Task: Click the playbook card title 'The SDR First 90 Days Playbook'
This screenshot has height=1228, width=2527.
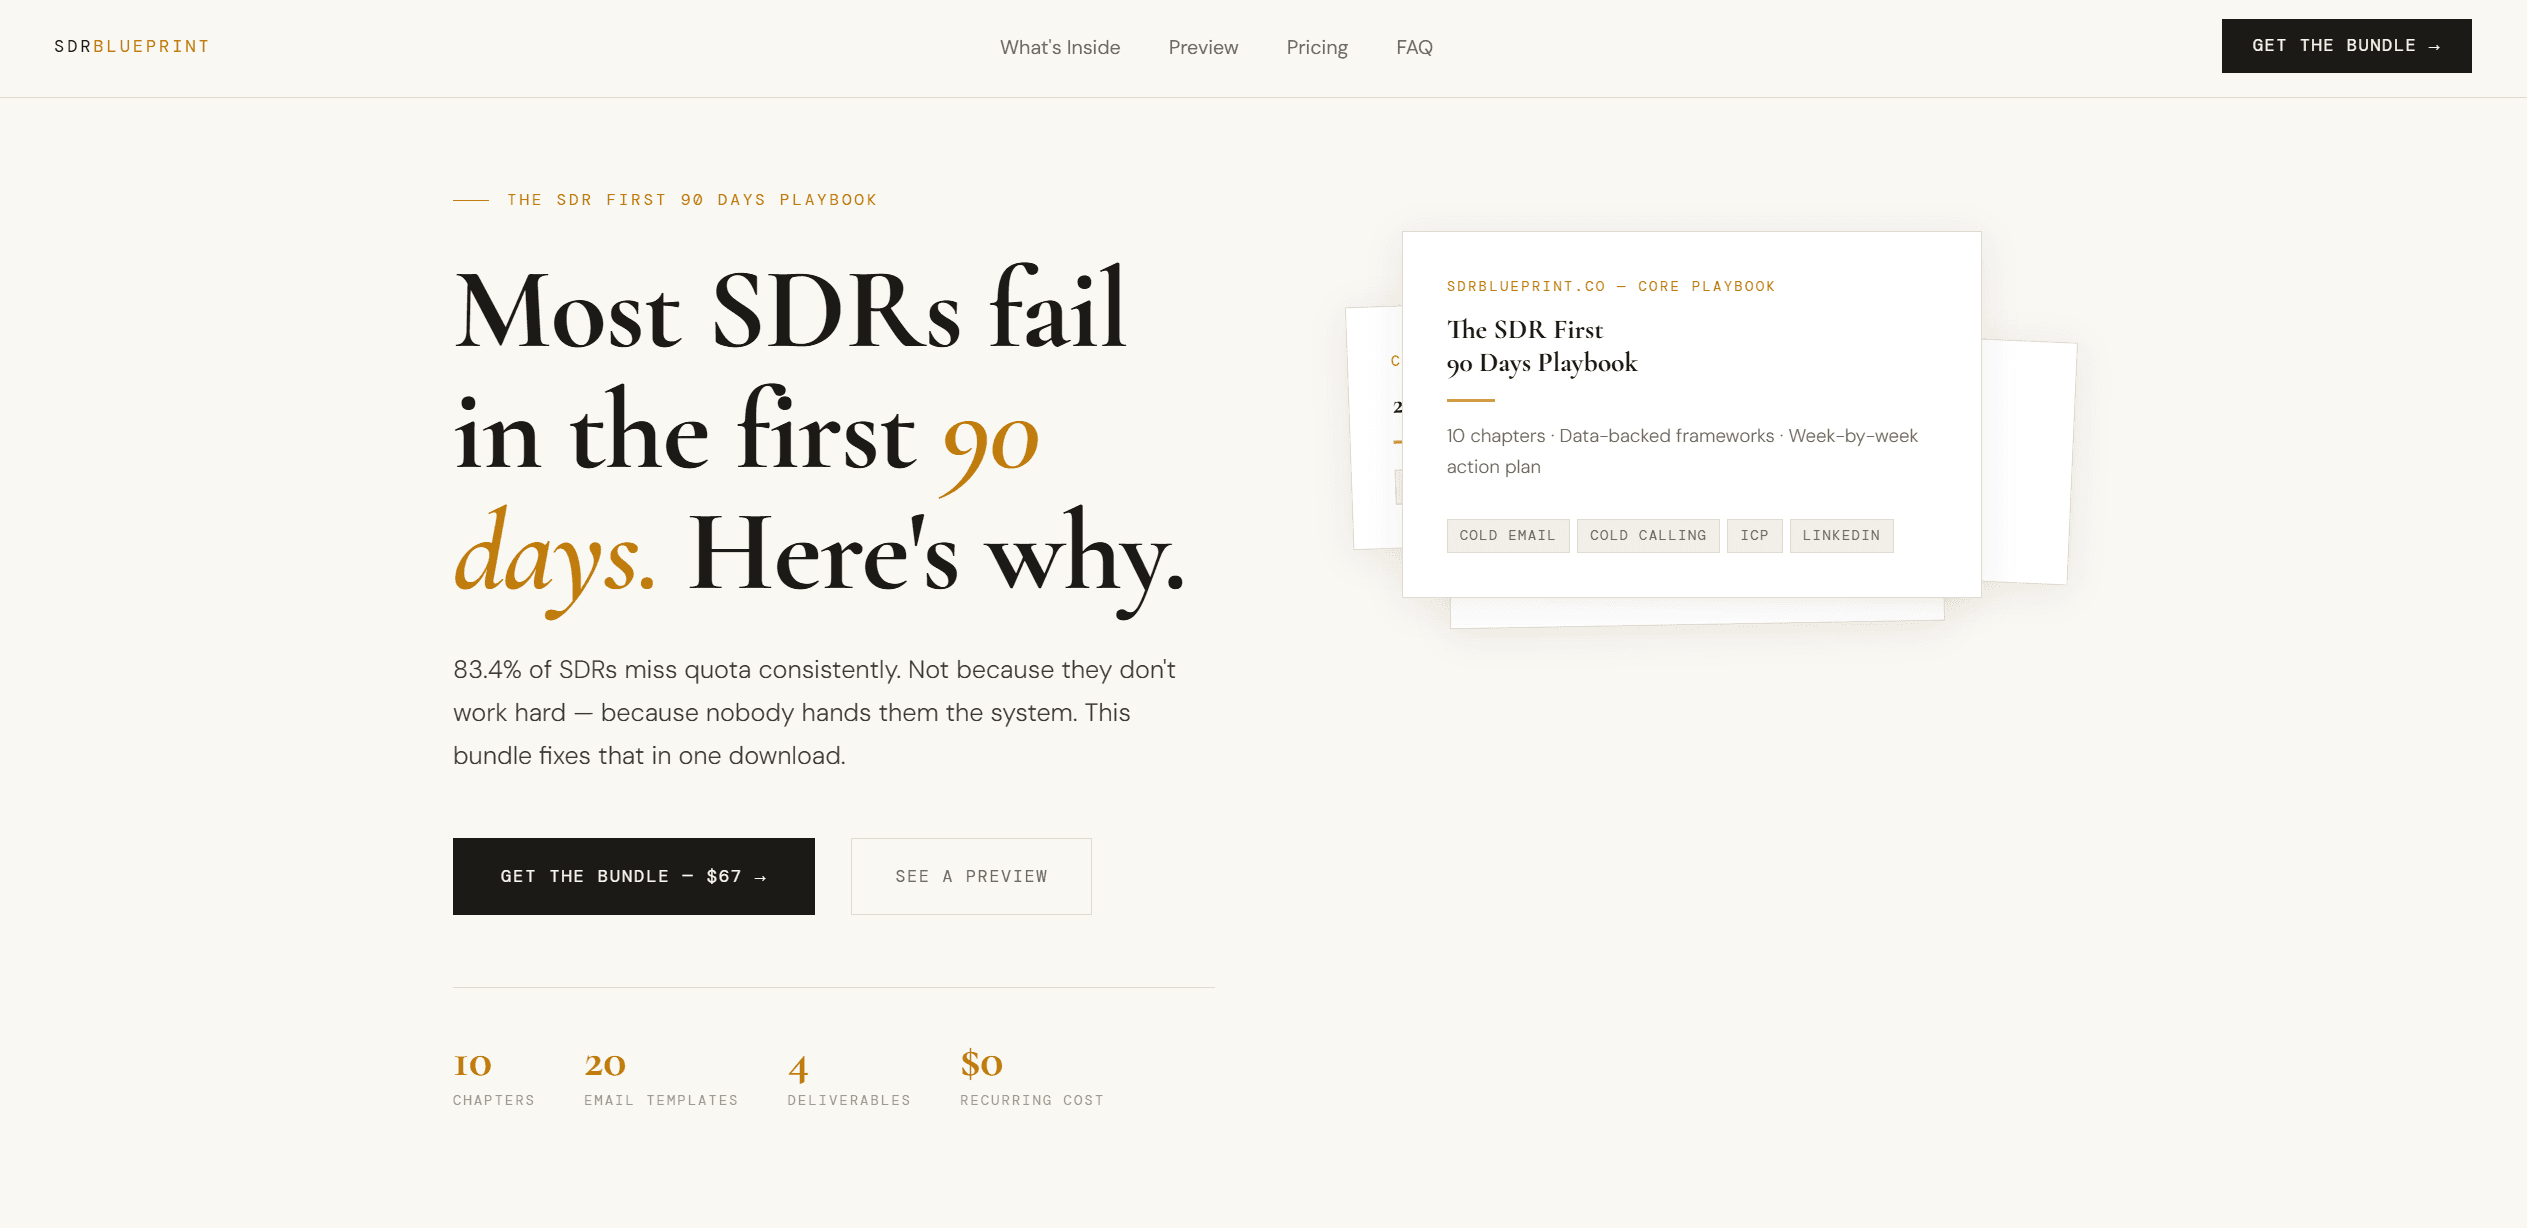Action: (1542, 346)
